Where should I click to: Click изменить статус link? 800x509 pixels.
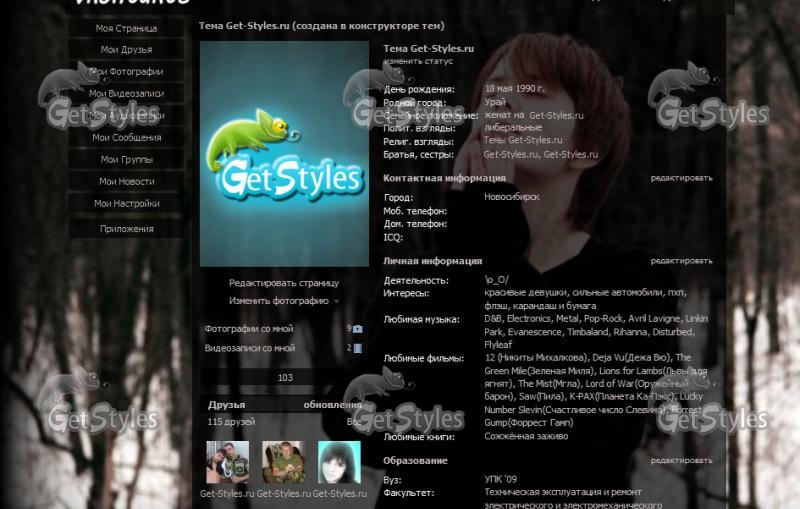pos(418,61)
